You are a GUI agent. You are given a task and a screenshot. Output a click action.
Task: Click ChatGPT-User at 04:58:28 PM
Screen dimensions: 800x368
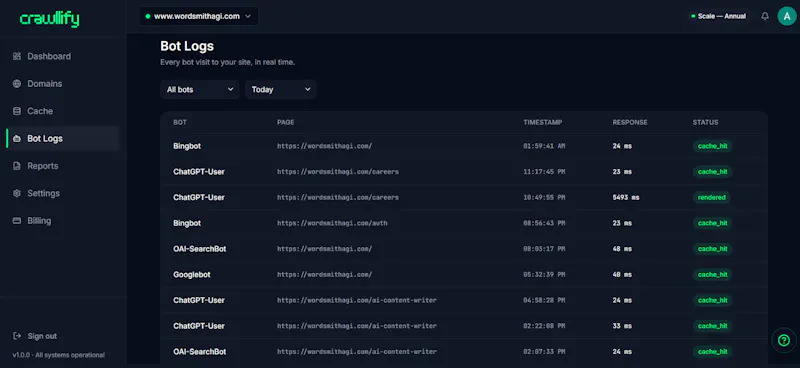click(199, 300)
